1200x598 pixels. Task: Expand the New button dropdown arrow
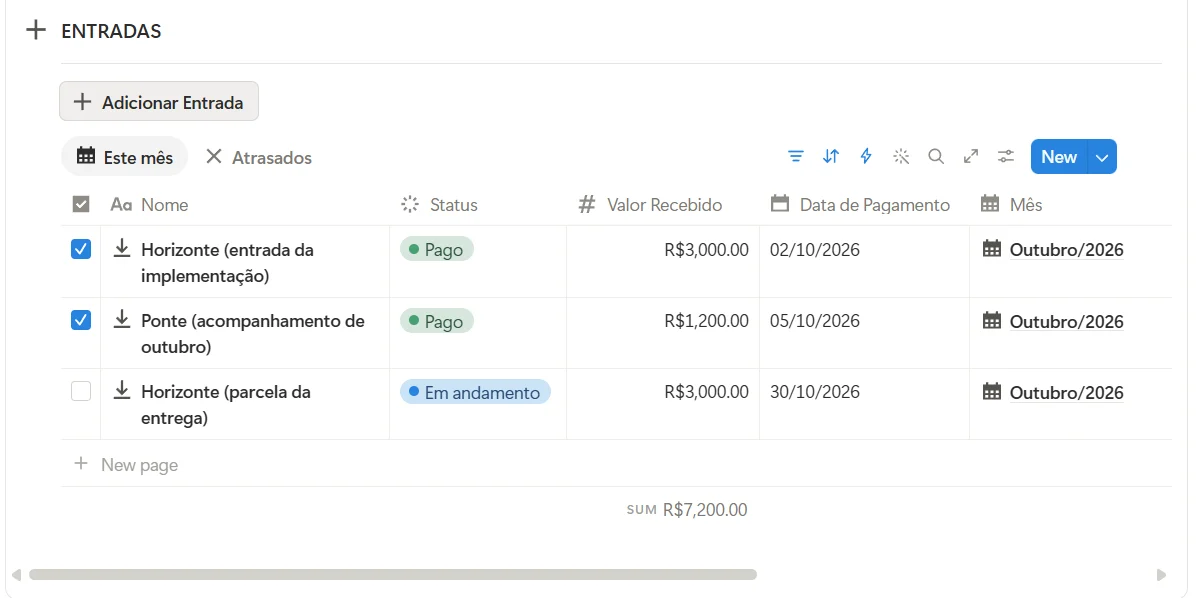pyautogui.click(x=1102, y=156)
